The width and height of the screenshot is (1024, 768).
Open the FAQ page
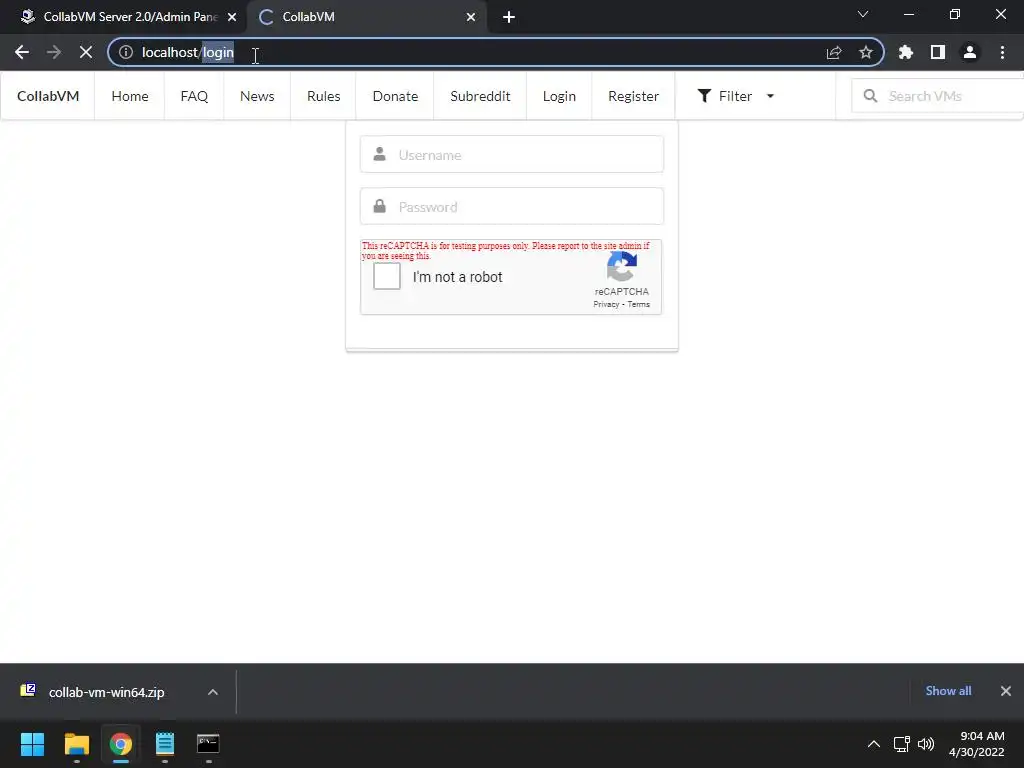point(194,96)
